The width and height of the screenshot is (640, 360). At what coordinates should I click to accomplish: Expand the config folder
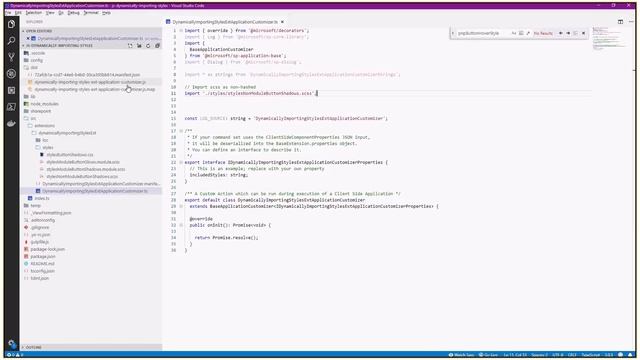(92, 60)
